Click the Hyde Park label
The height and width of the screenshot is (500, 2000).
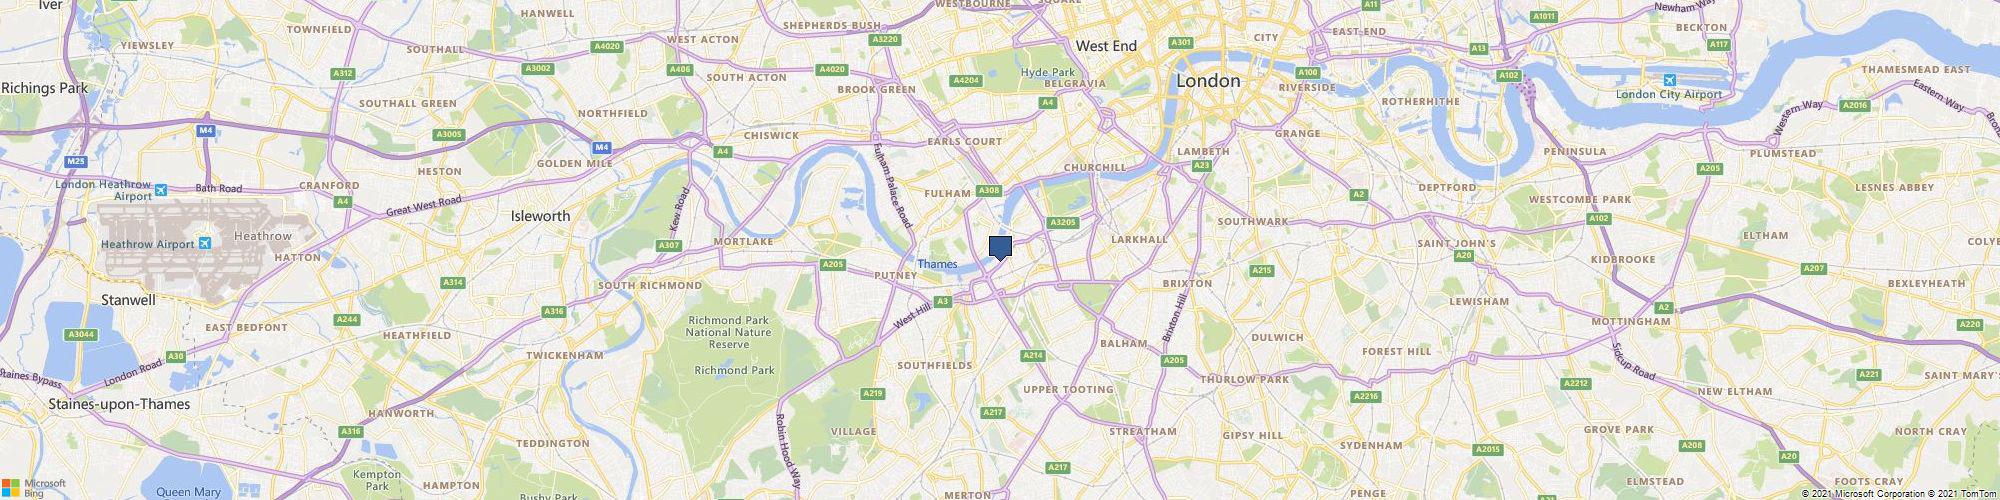point(1047,73)
